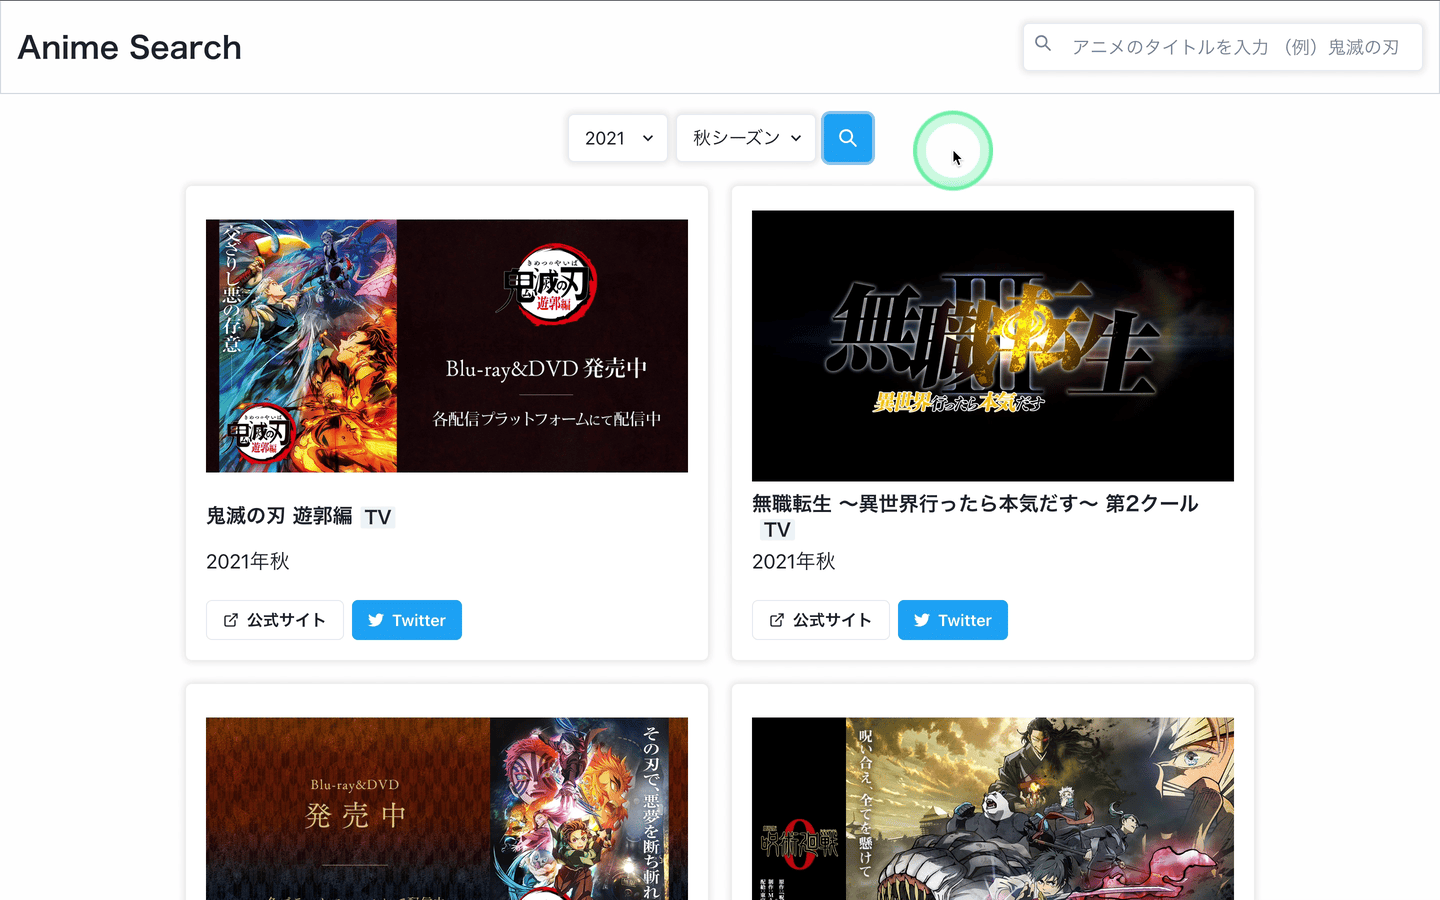Click the 鬼滅の刃 遊郭編 title text
1440x900 pixels.
coord(279,516)
